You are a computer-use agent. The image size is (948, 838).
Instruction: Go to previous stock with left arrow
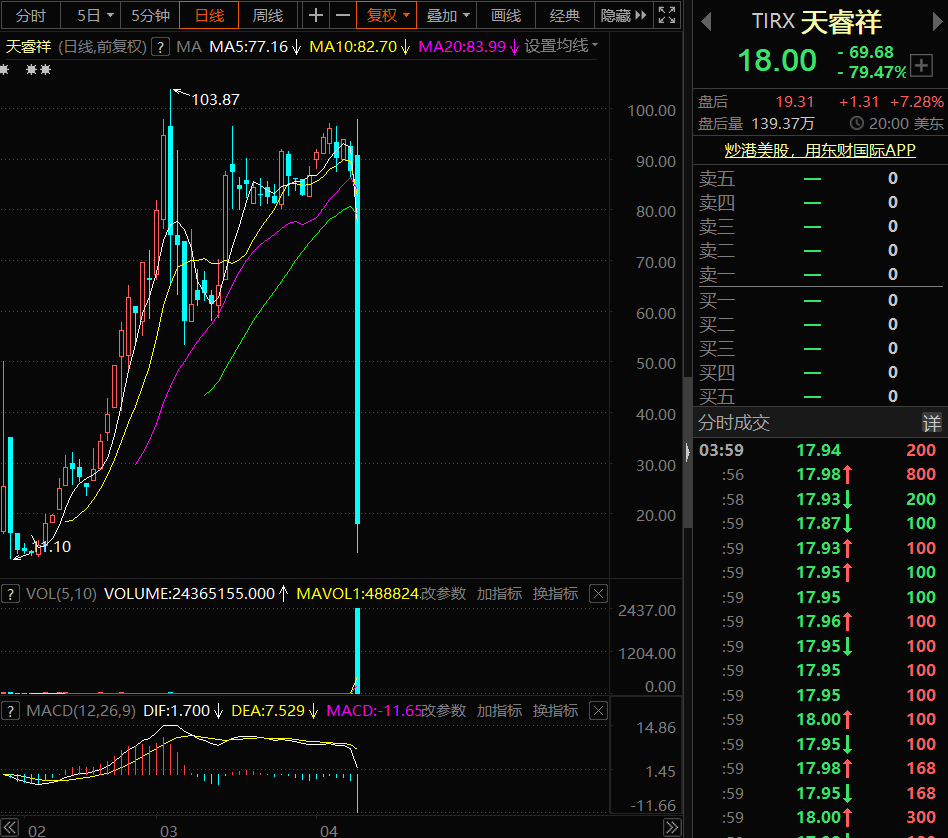point(706,22)
